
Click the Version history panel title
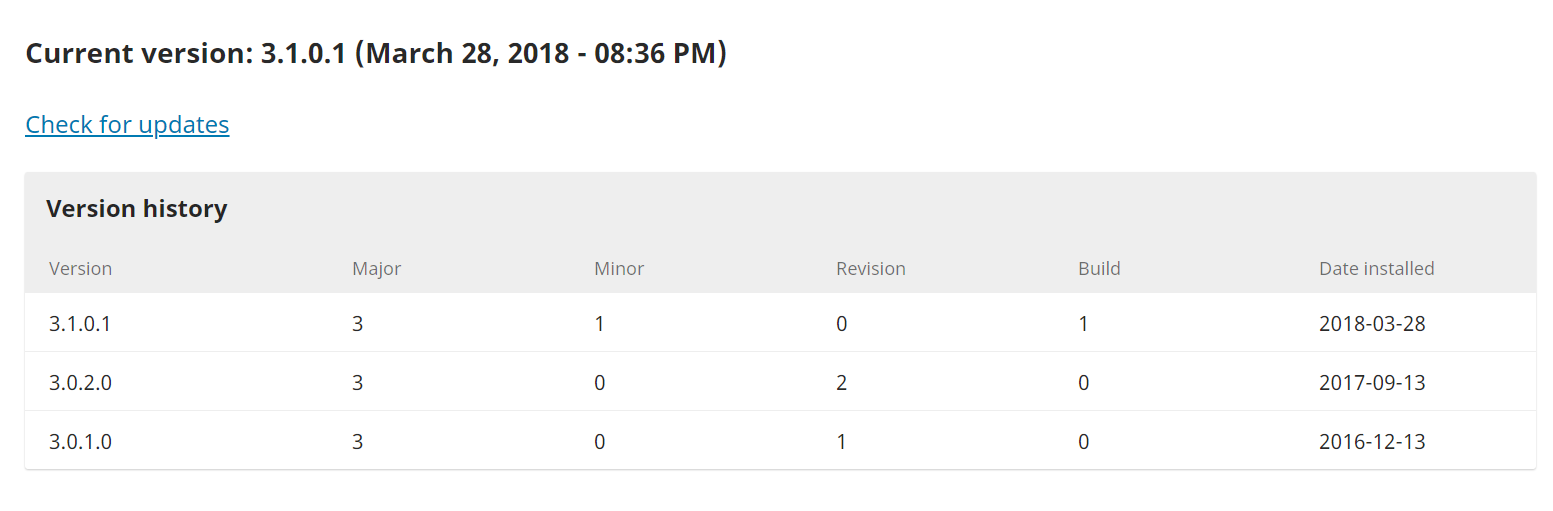pos(137,209)
